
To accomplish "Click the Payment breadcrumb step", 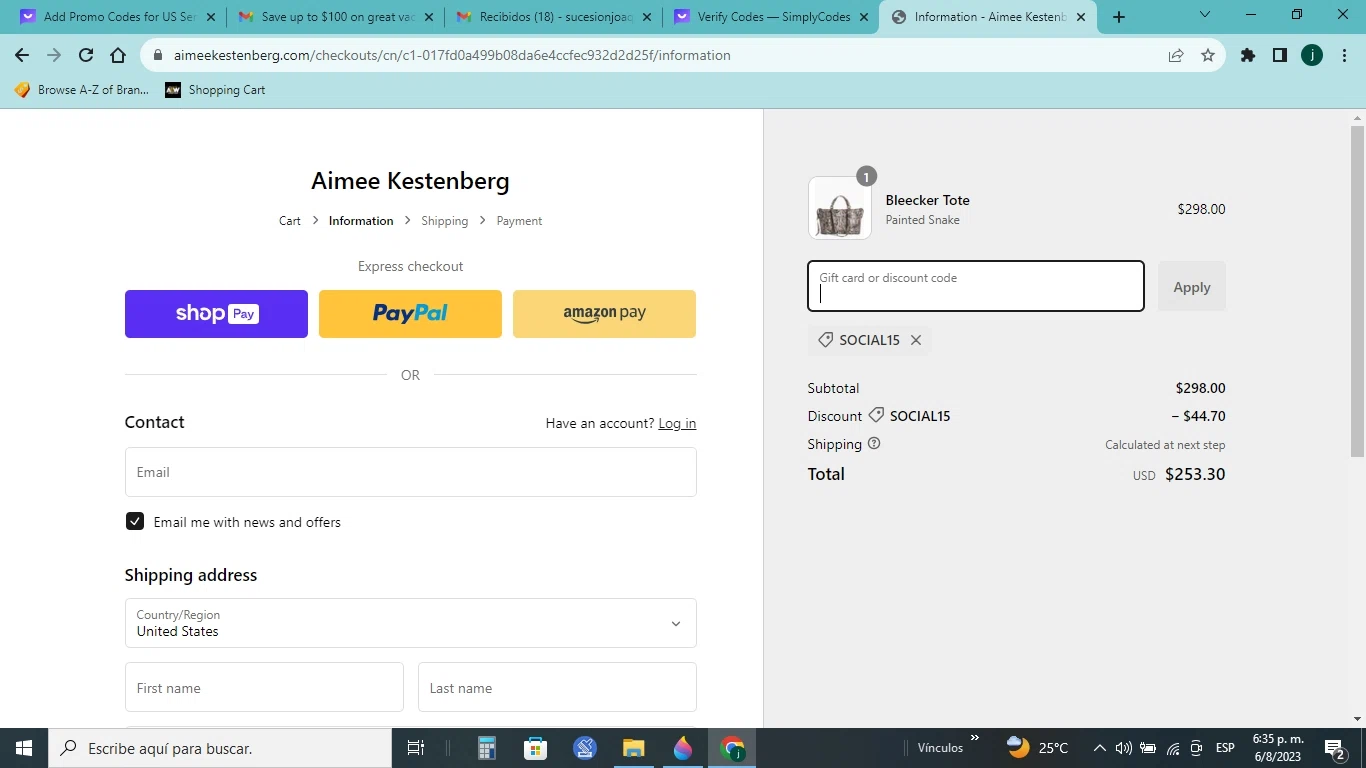I will click(x=519, y=221).
